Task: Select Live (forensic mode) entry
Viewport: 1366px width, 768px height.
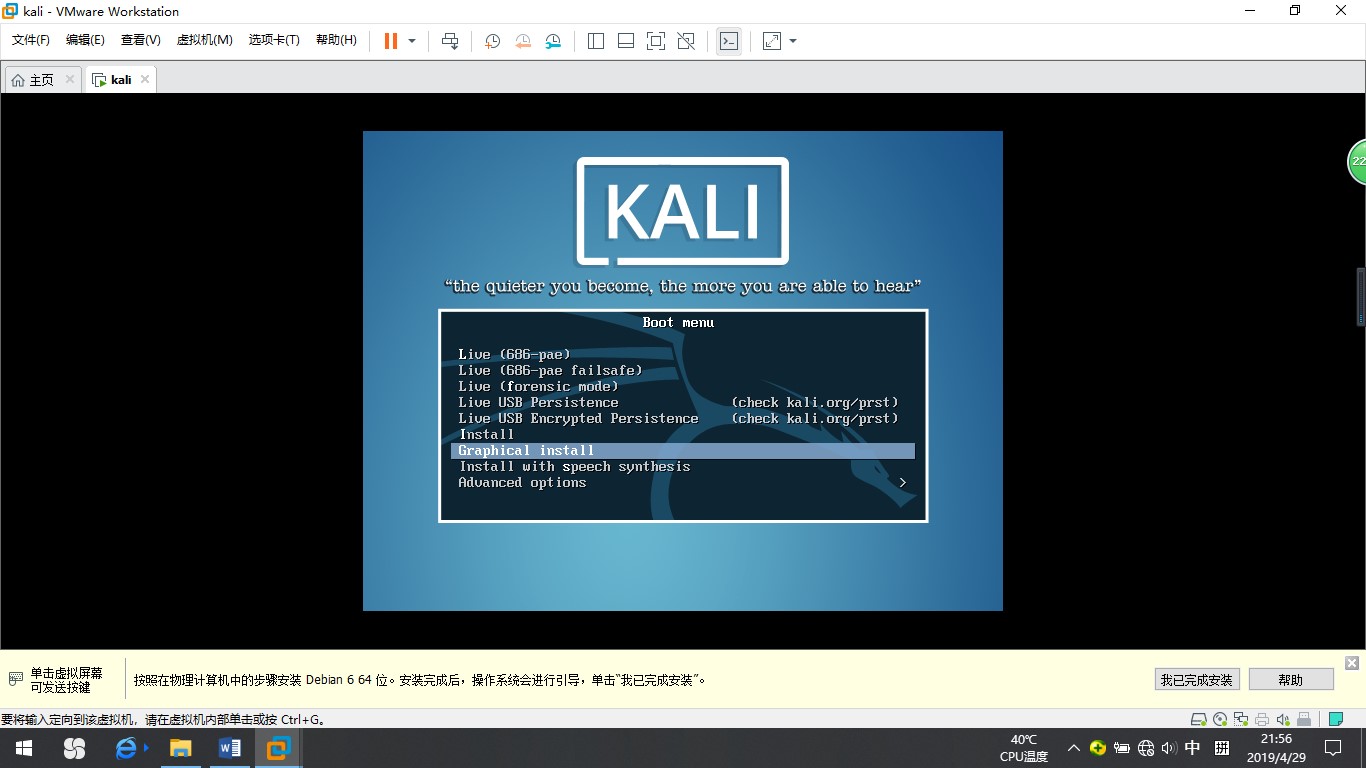Action: pos(538,386)
